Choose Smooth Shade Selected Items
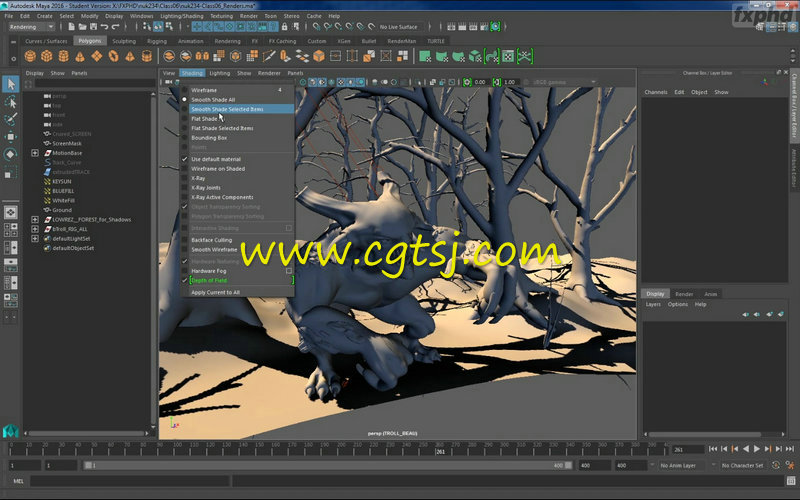This screenshot has height=500, width=800. pyautogui.click(x=227, y=109)
